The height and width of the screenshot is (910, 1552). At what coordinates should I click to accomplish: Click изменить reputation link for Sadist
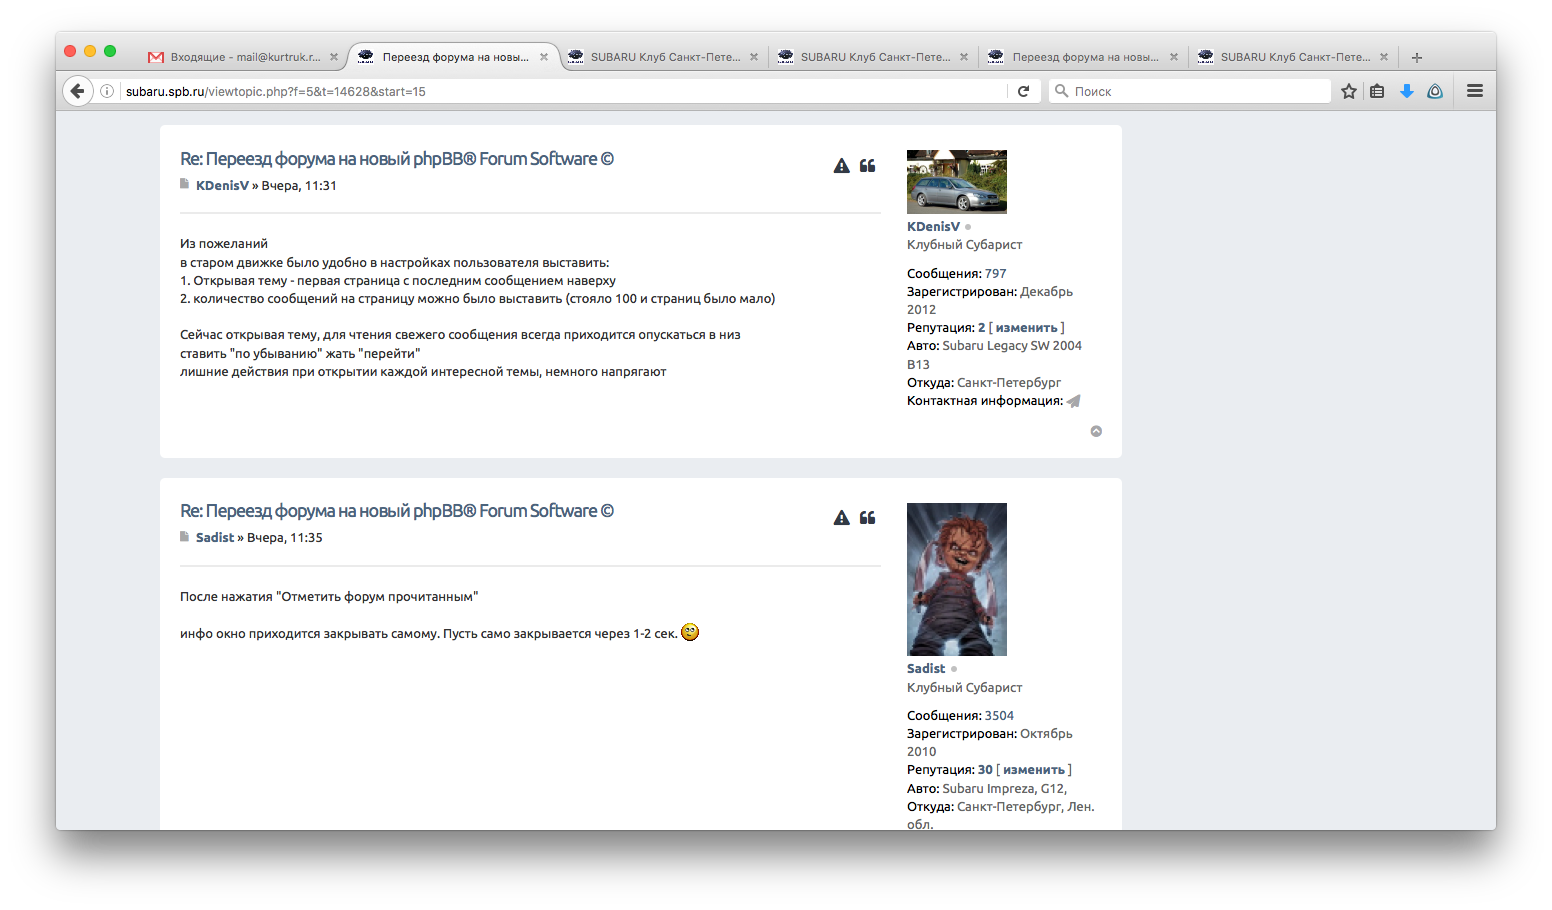[x=1034, y=770]
